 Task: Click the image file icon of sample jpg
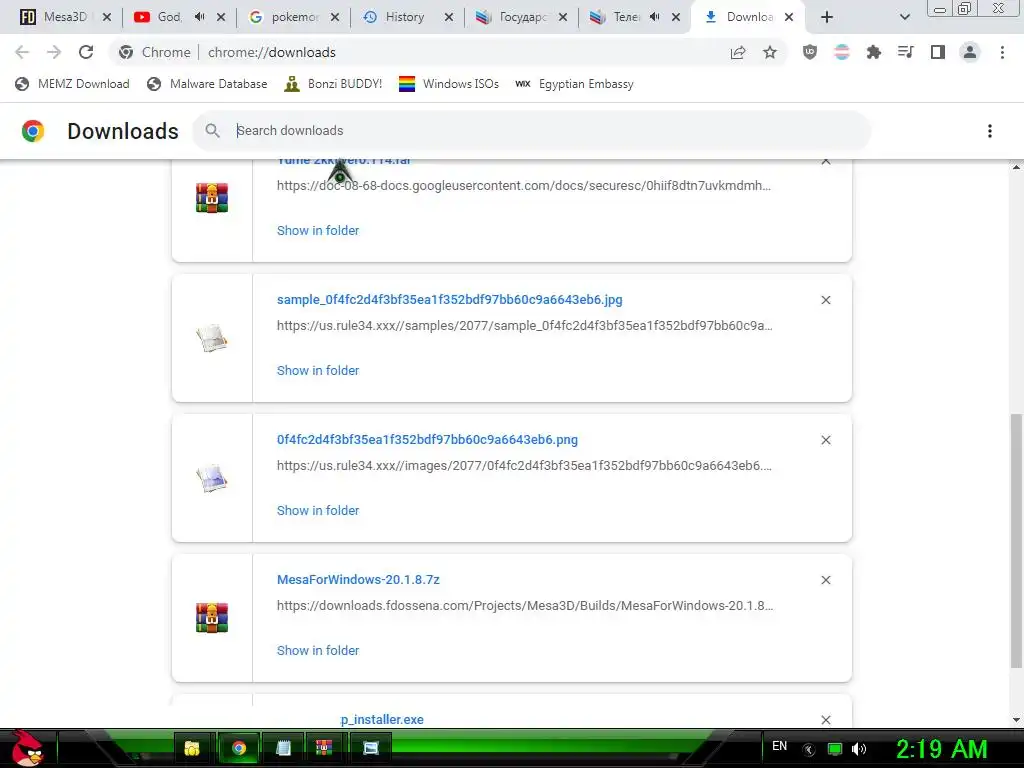[212, 338]
